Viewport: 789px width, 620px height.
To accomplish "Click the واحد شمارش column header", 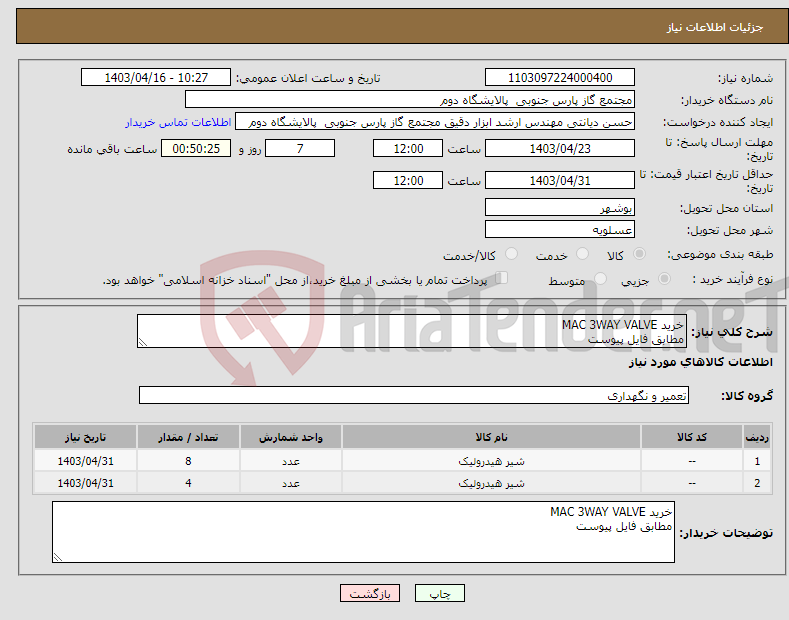I will tap(291, 437).
